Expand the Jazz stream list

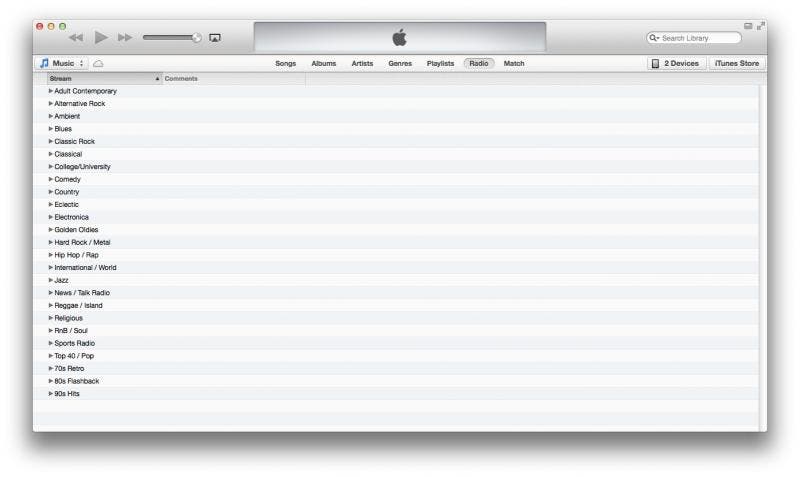pyautogui.click(x=51, y=280)
